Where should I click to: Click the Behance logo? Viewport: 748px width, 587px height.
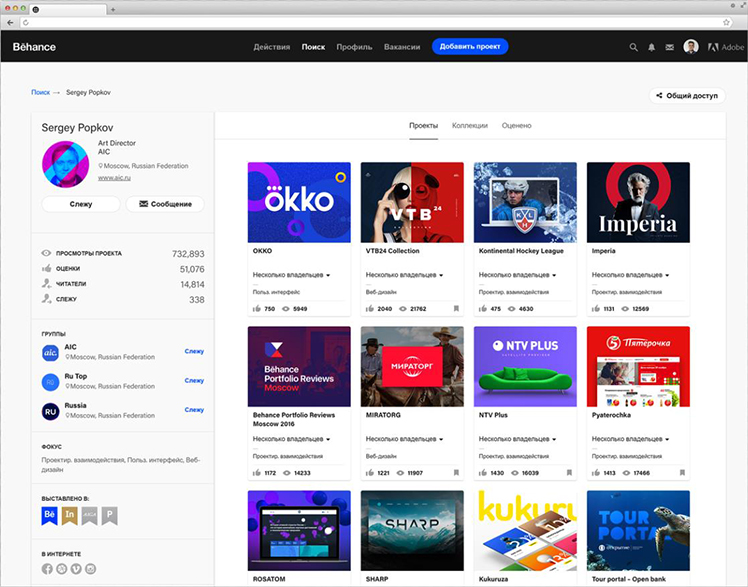click(x=34, y=47)
